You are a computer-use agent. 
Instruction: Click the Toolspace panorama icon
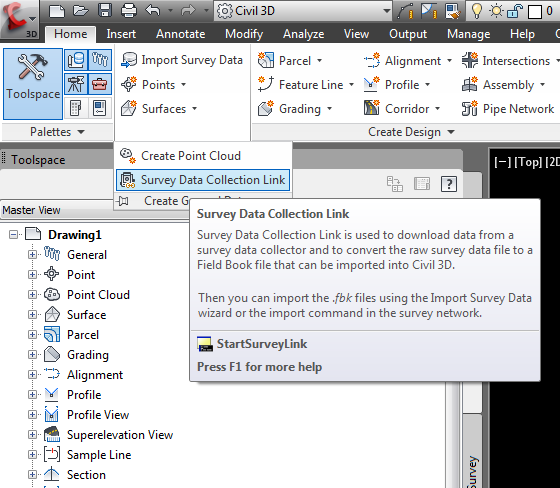422,184
